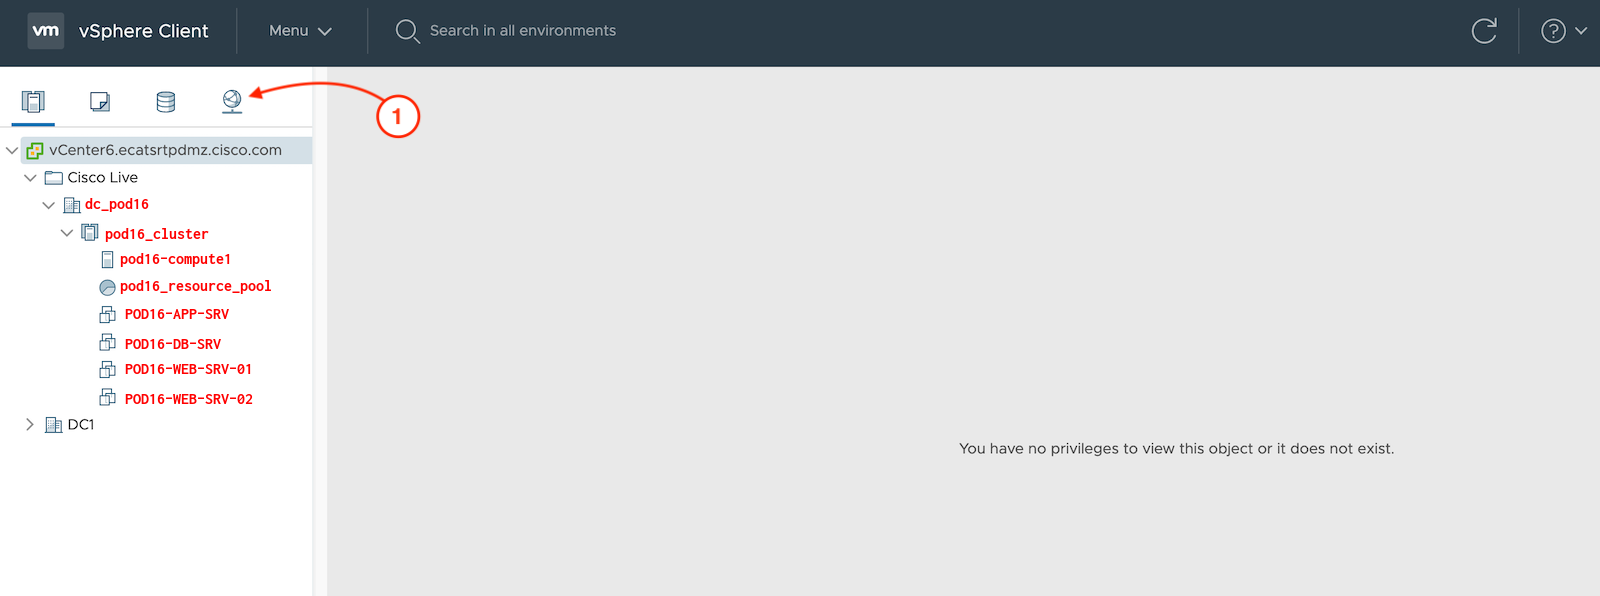1600x596 pixels.
Task: Click the refresh icon in header
Action: point(1484,31)
